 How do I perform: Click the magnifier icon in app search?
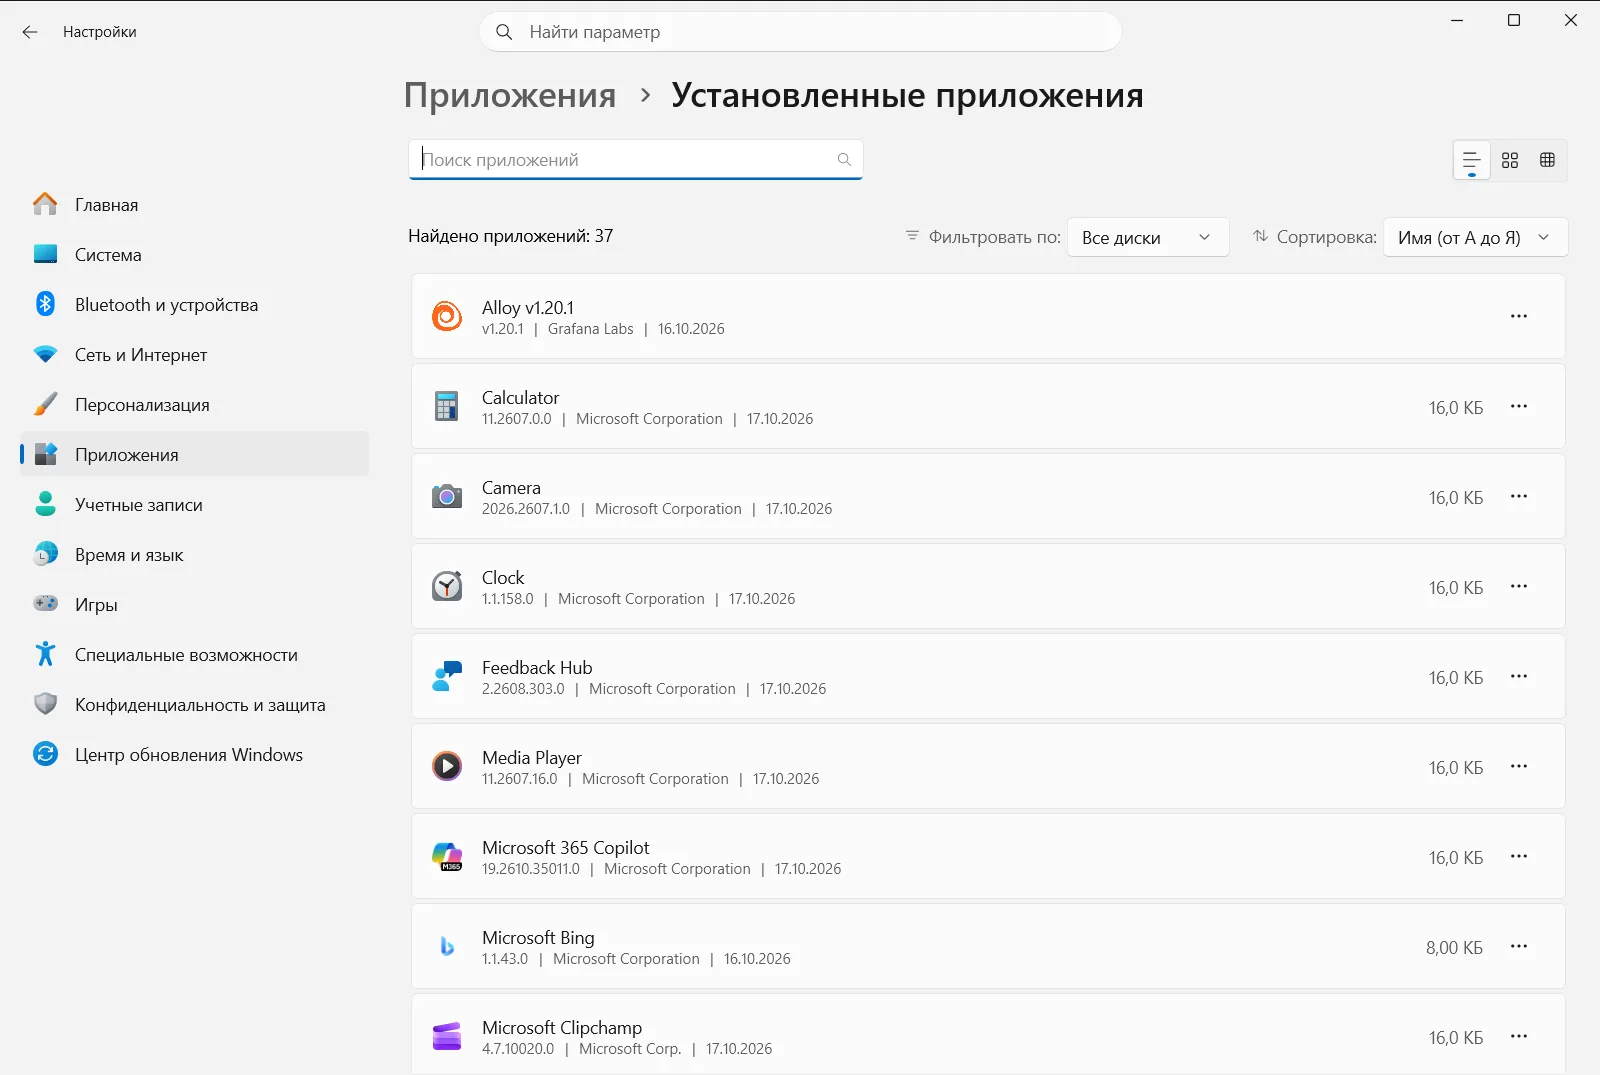pyautogui.click(x=844, y=160)
